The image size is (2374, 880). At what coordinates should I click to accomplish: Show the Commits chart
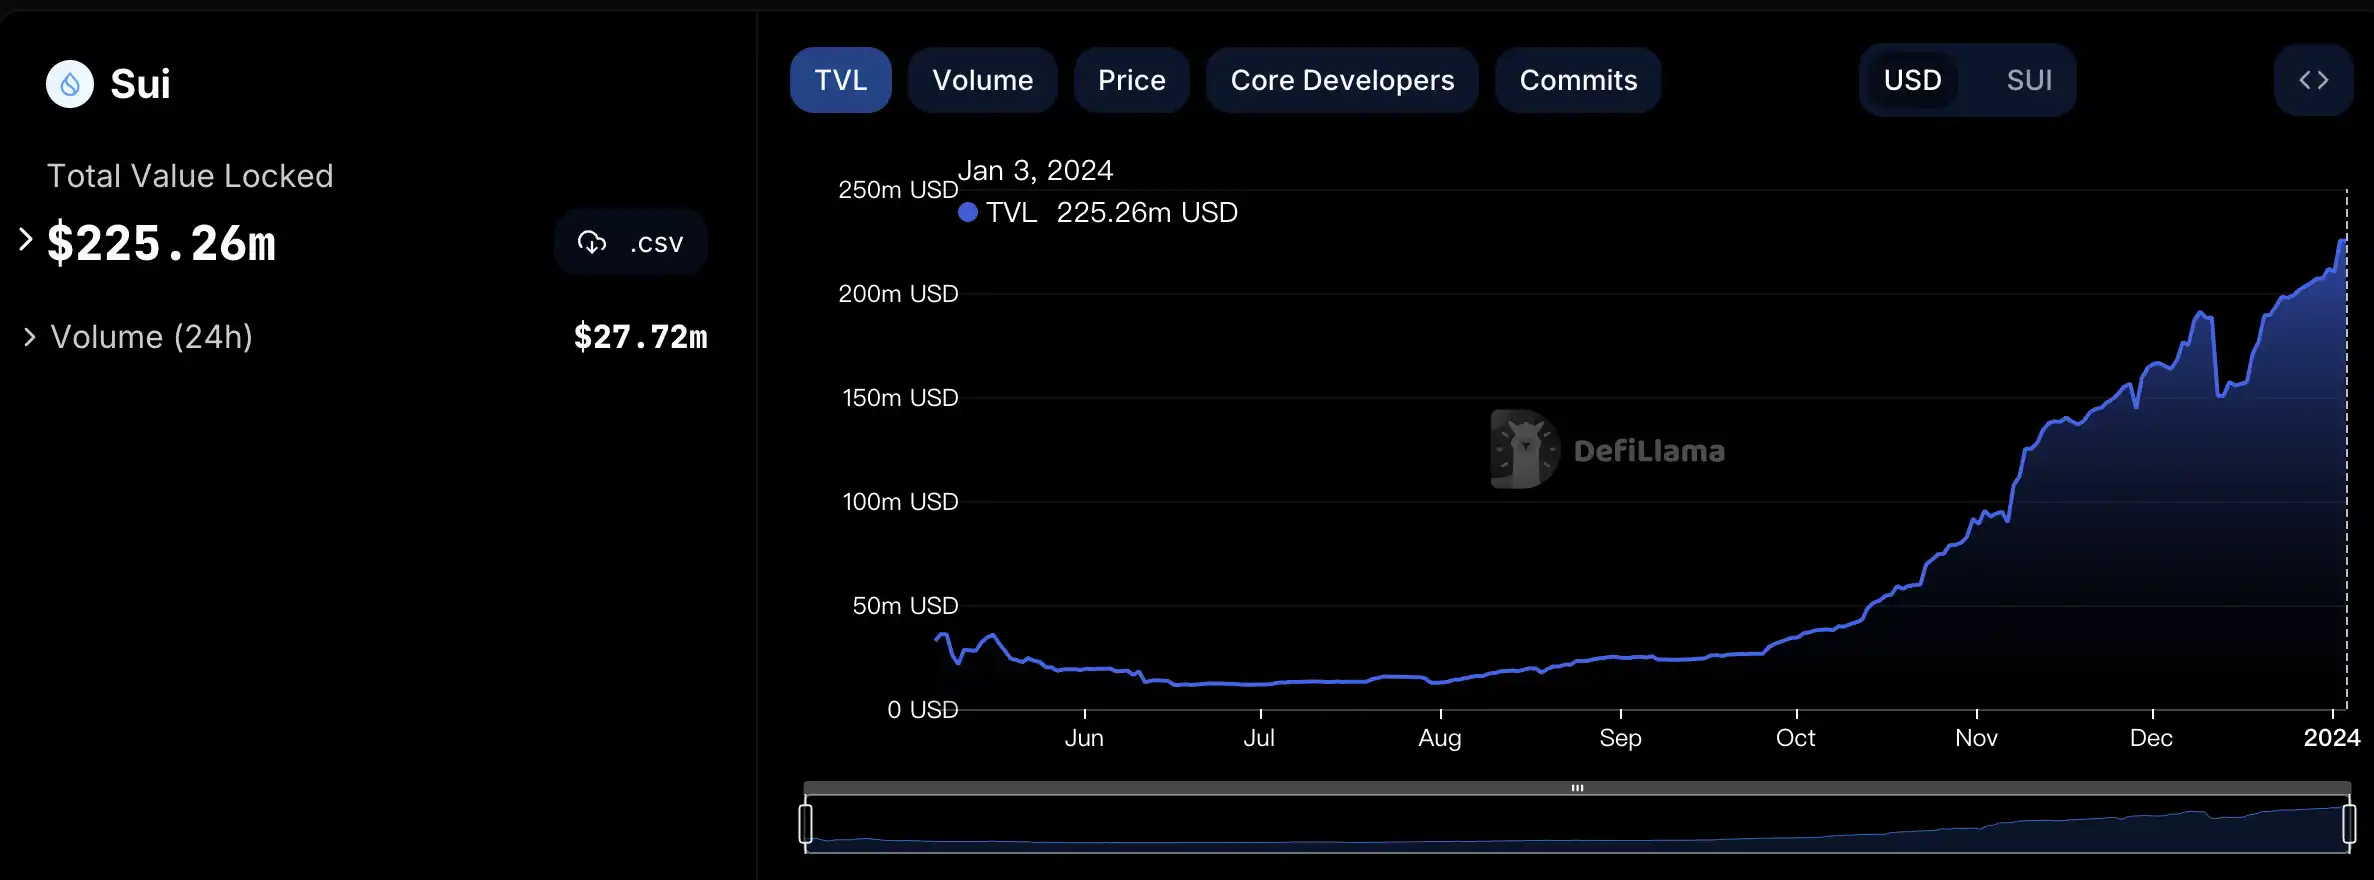pyautogui.click(x=1578, y=80)
